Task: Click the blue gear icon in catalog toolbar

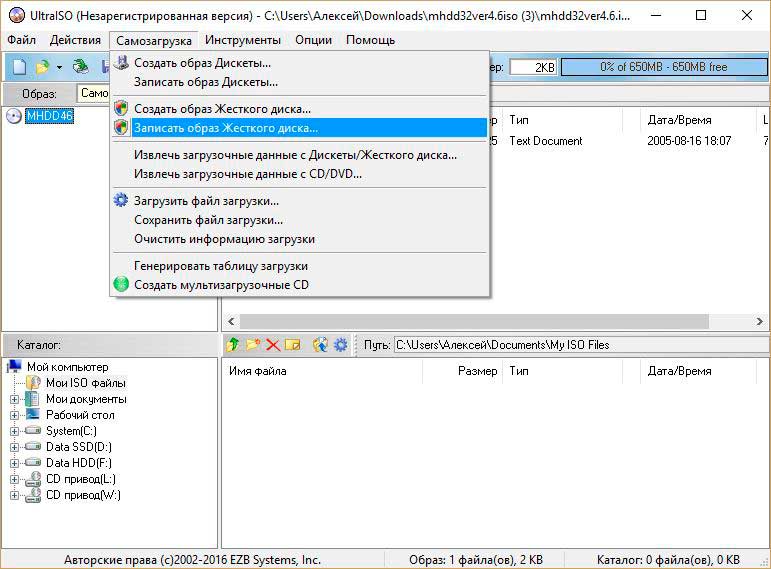Action: (340, 345)
